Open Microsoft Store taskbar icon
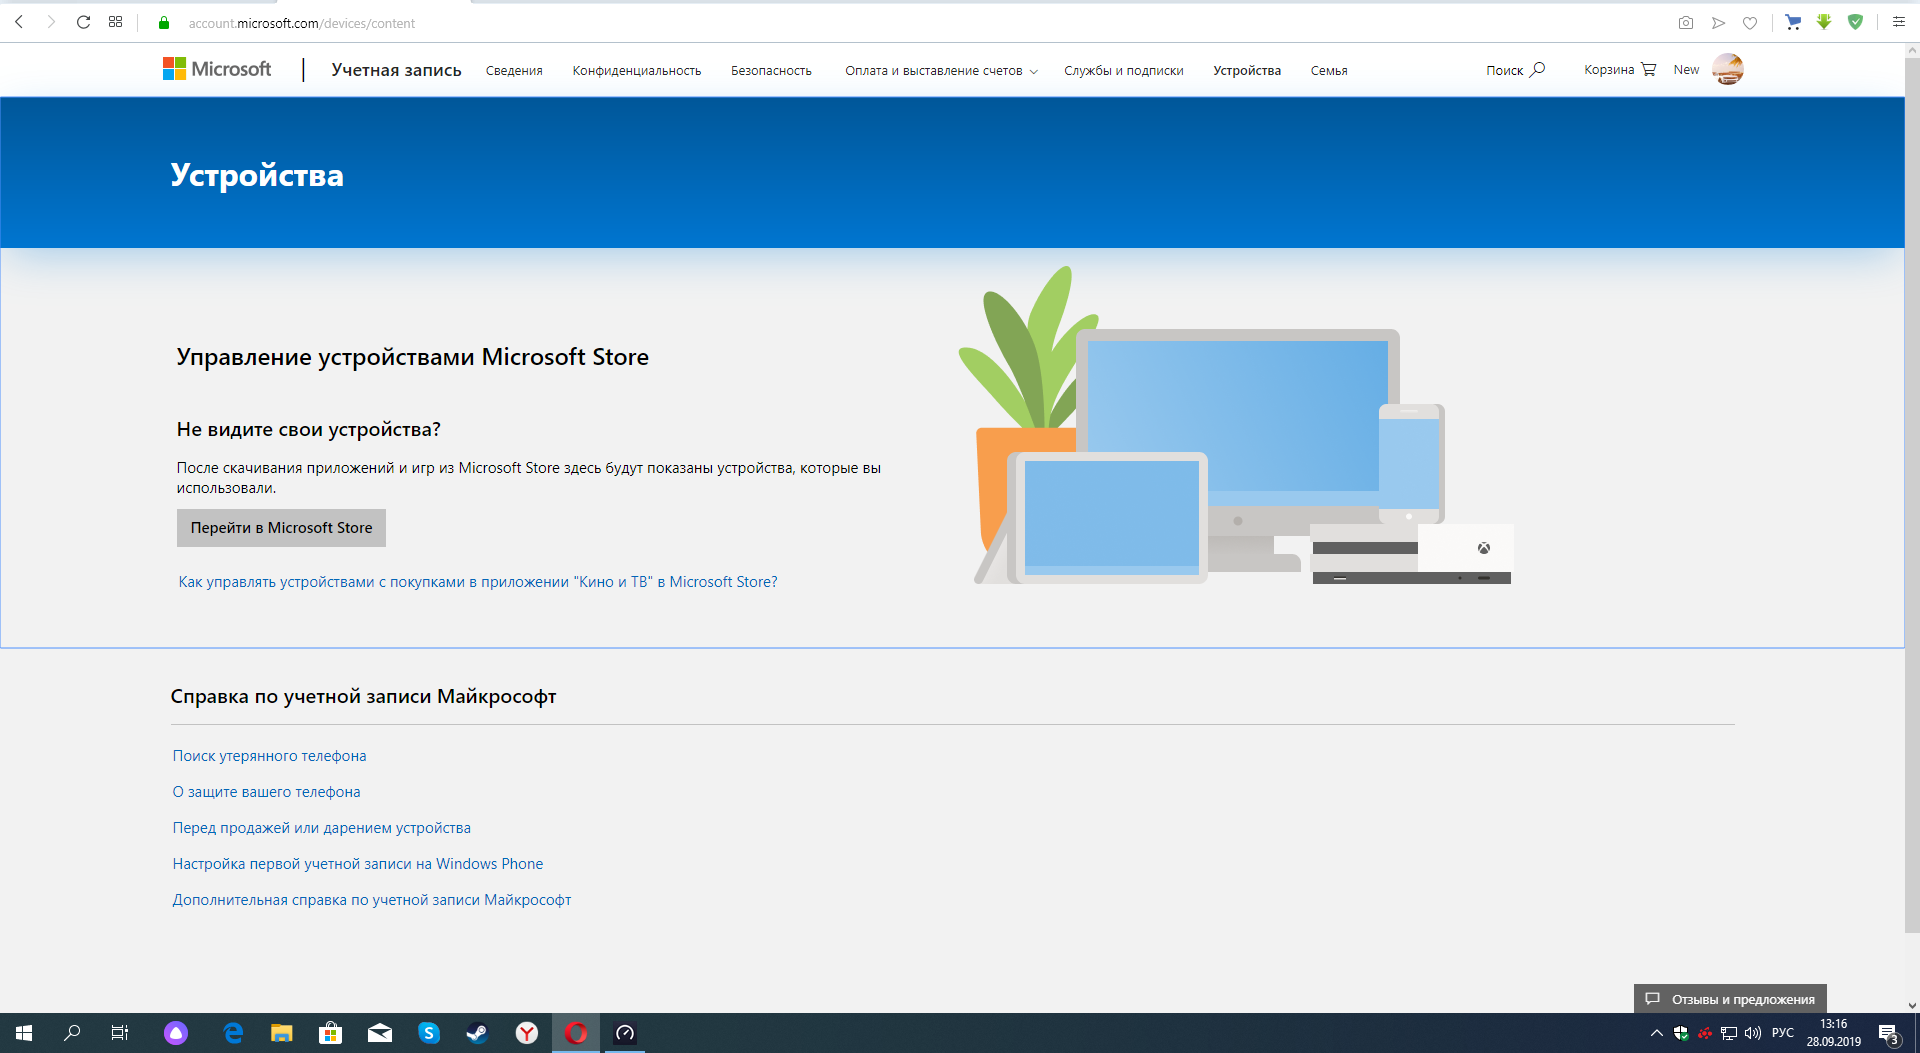This screenshot has height=1053, width=1920. point(331,1033)
